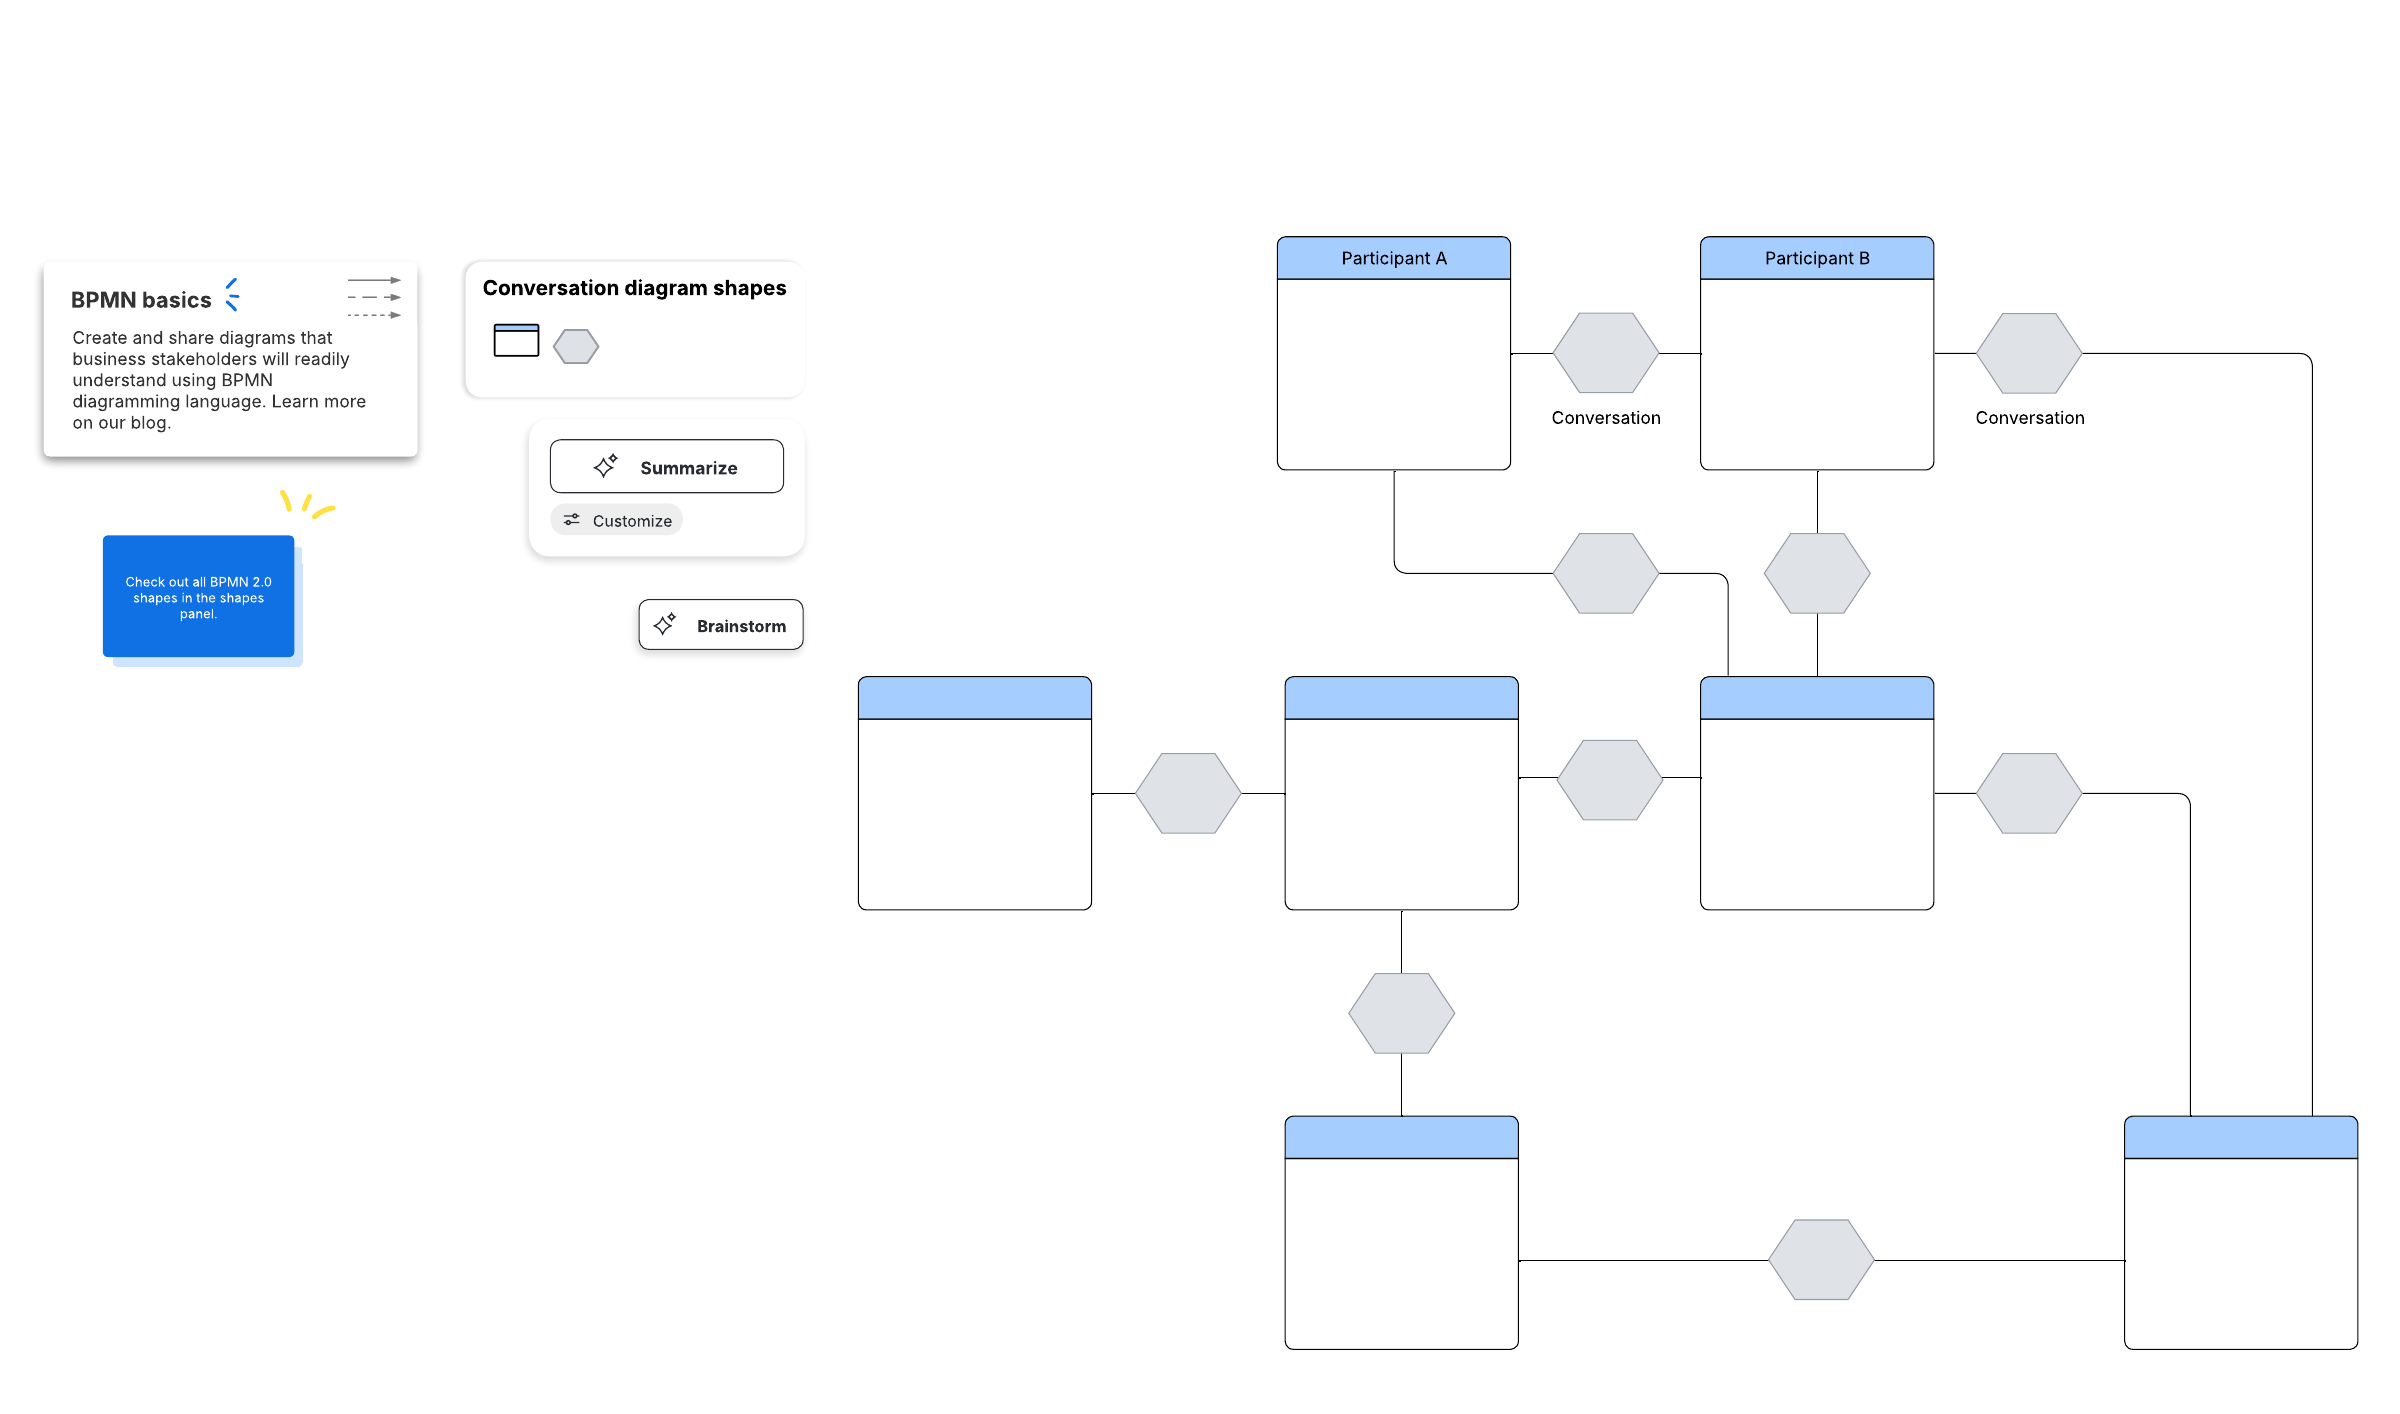Click the pool shape icon under Conversation diagram shapes
The width and height of the screenshot is (2400, 1414).
(516, 340)
